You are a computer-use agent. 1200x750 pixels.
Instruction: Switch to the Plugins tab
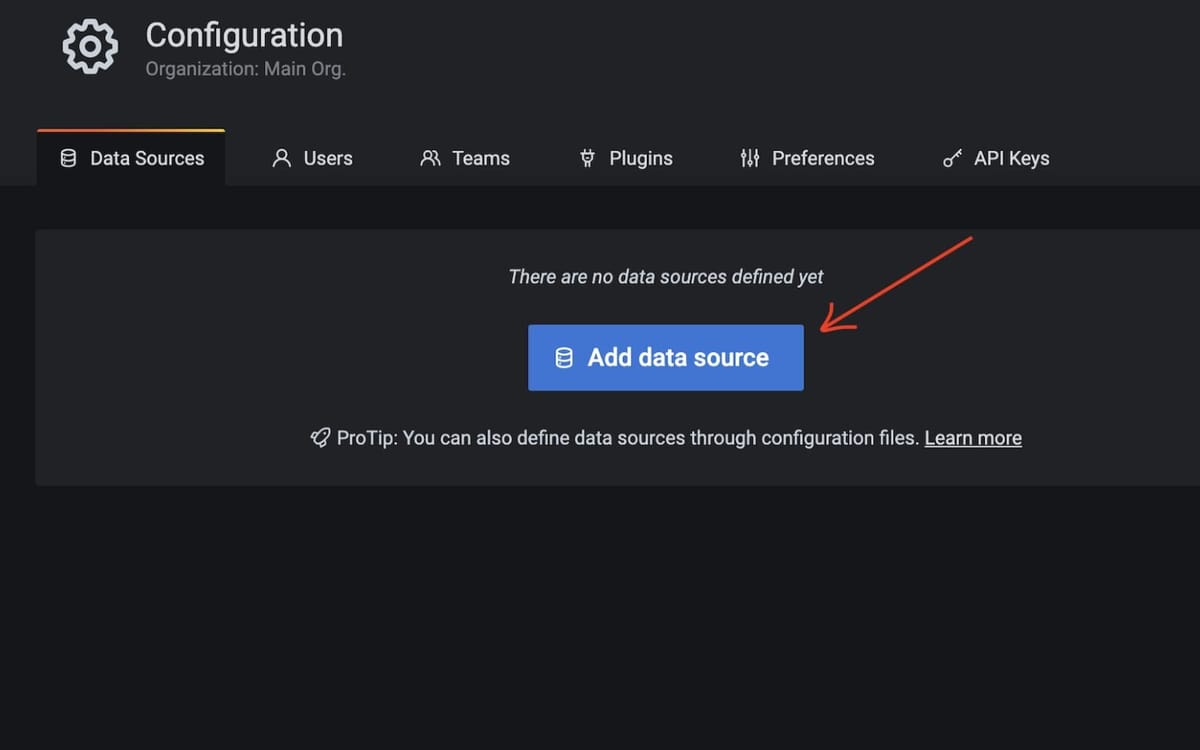(640, 158)
